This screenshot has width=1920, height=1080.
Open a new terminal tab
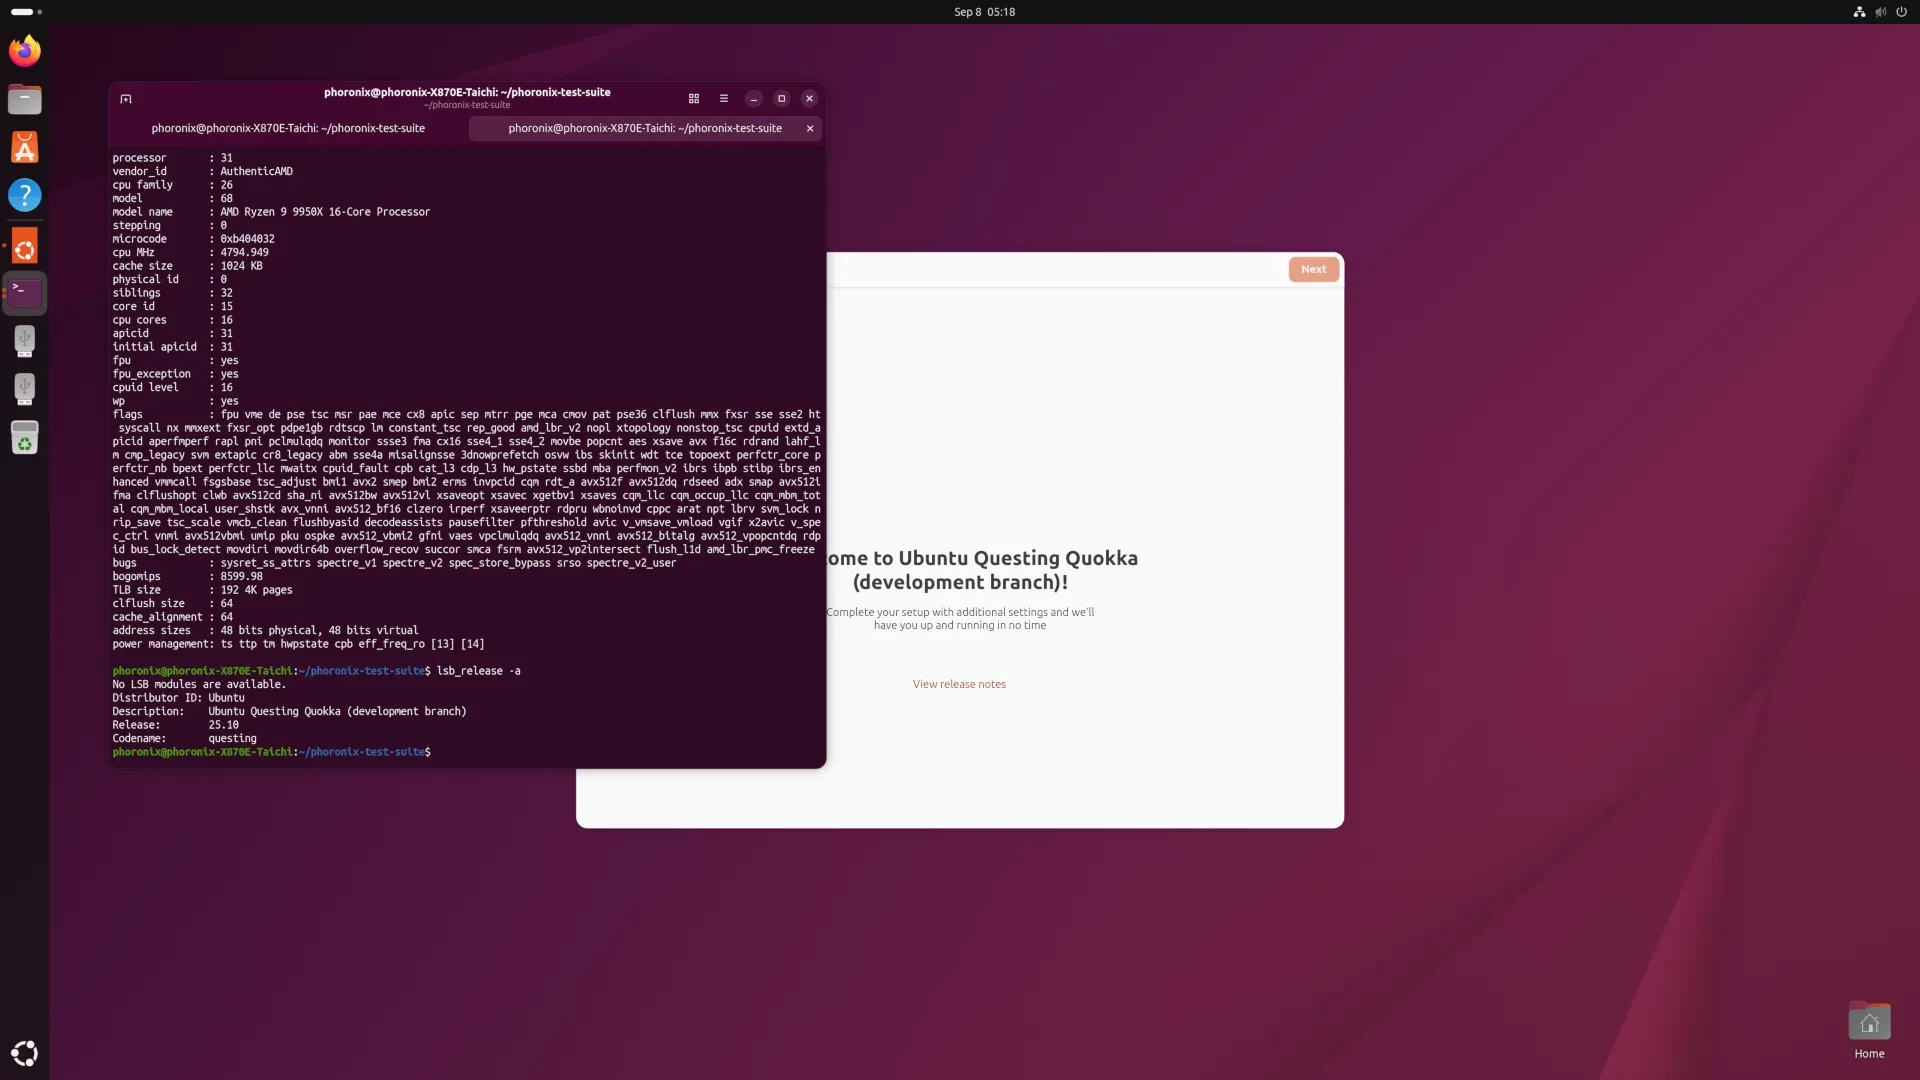126,99
